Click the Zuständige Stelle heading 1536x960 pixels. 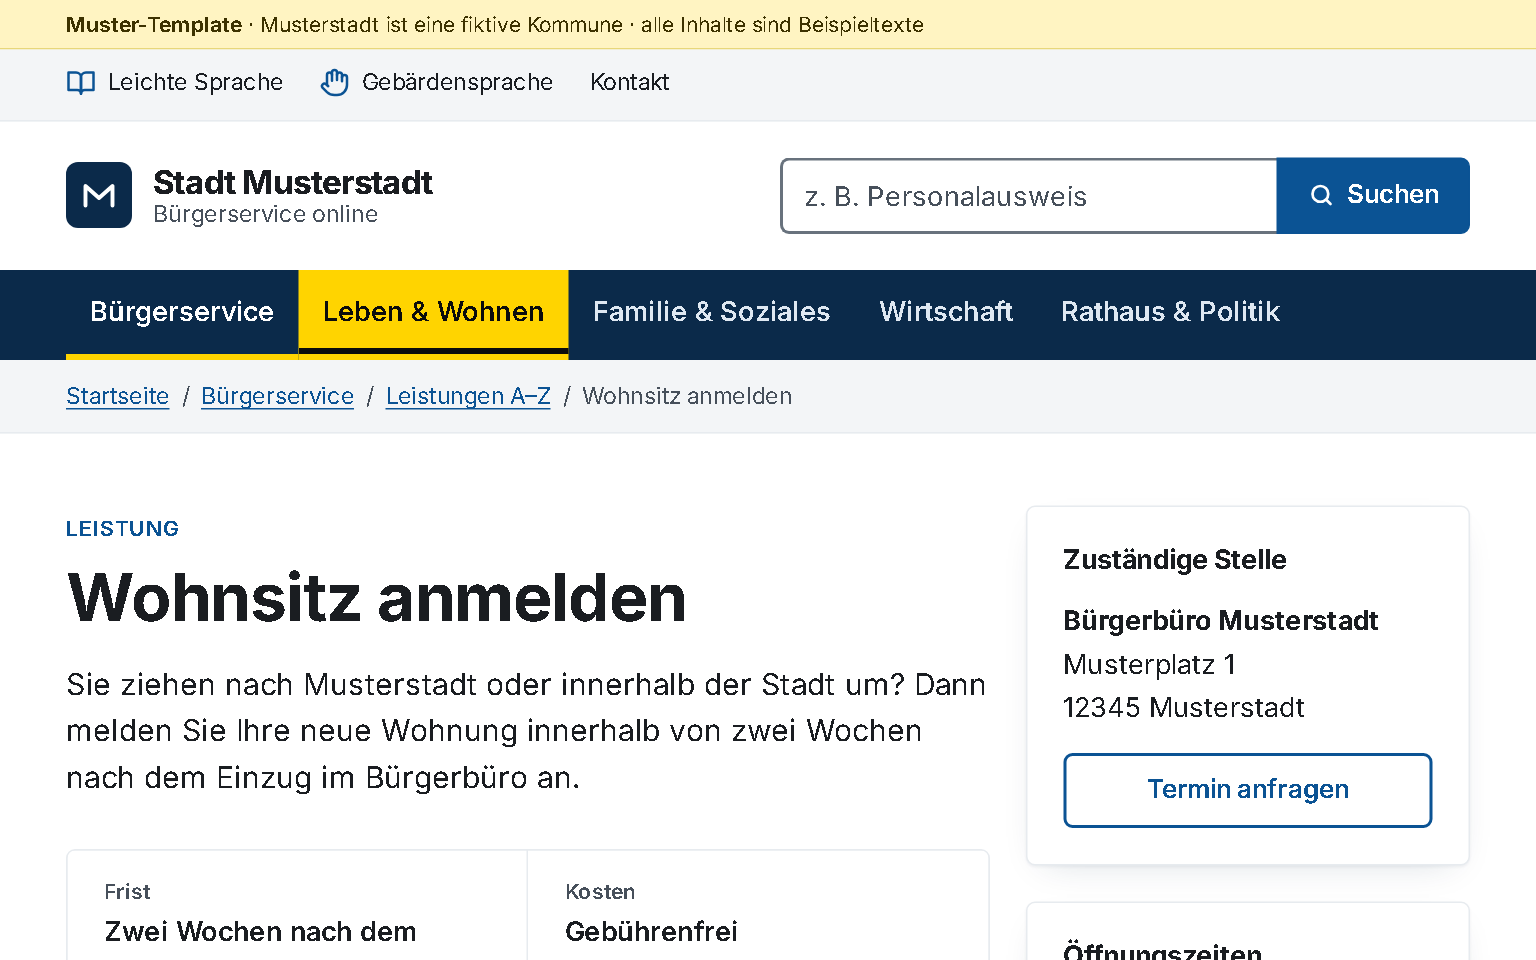pyautogui.click(x=1175, y=560)
